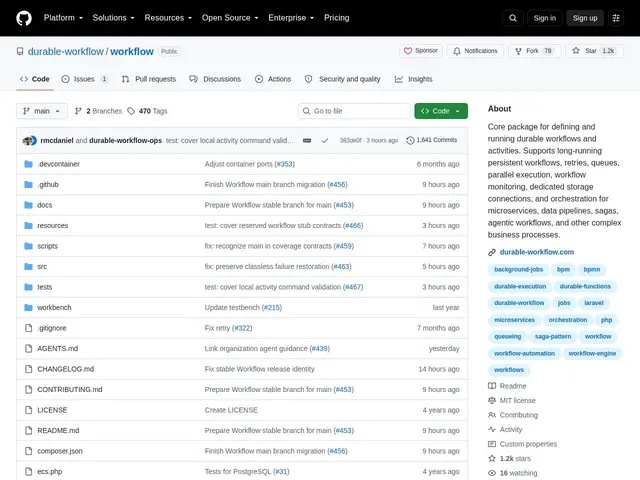Open the src folder
Viewport: 640px width, 480px height.
(42, 267)
